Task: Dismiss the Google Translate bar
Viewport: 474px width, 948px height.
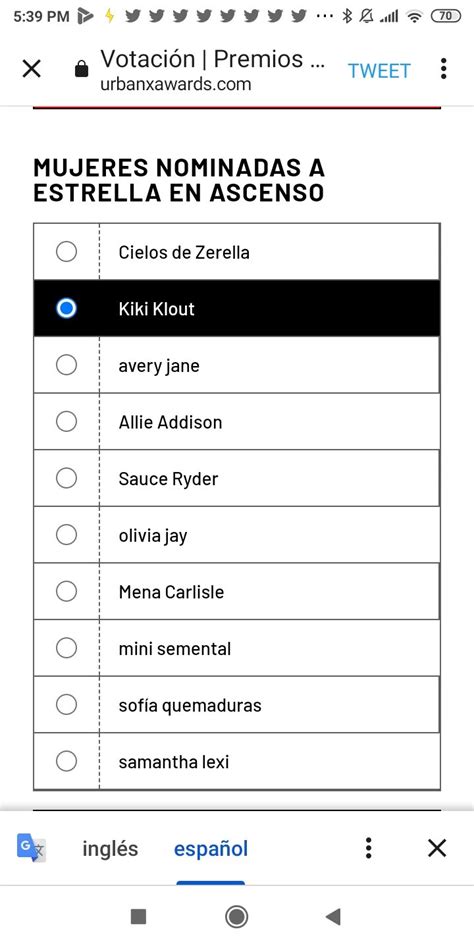Action: [437, 848]
